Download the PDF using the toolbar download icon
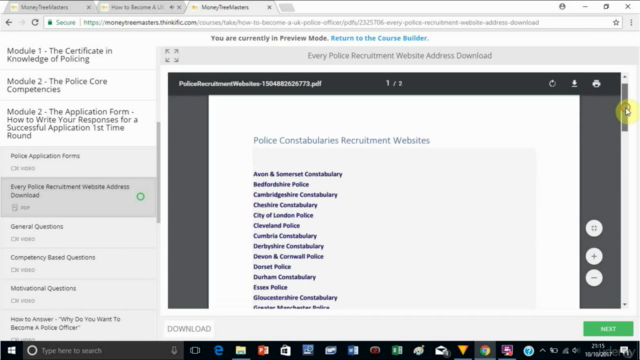 [574, 84]
